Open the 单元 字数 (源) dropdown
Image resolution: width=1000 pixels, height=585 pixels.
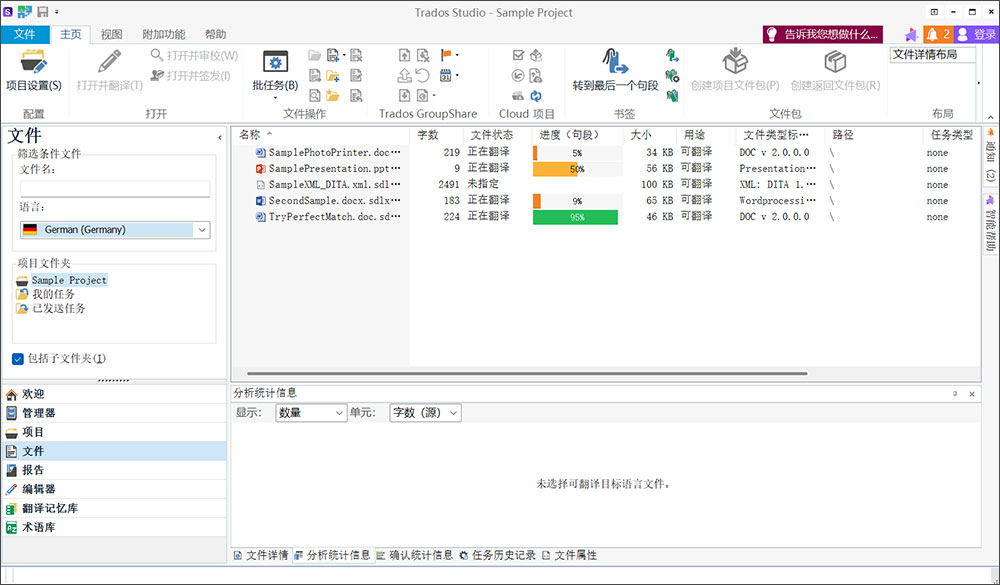click(425, 413)
